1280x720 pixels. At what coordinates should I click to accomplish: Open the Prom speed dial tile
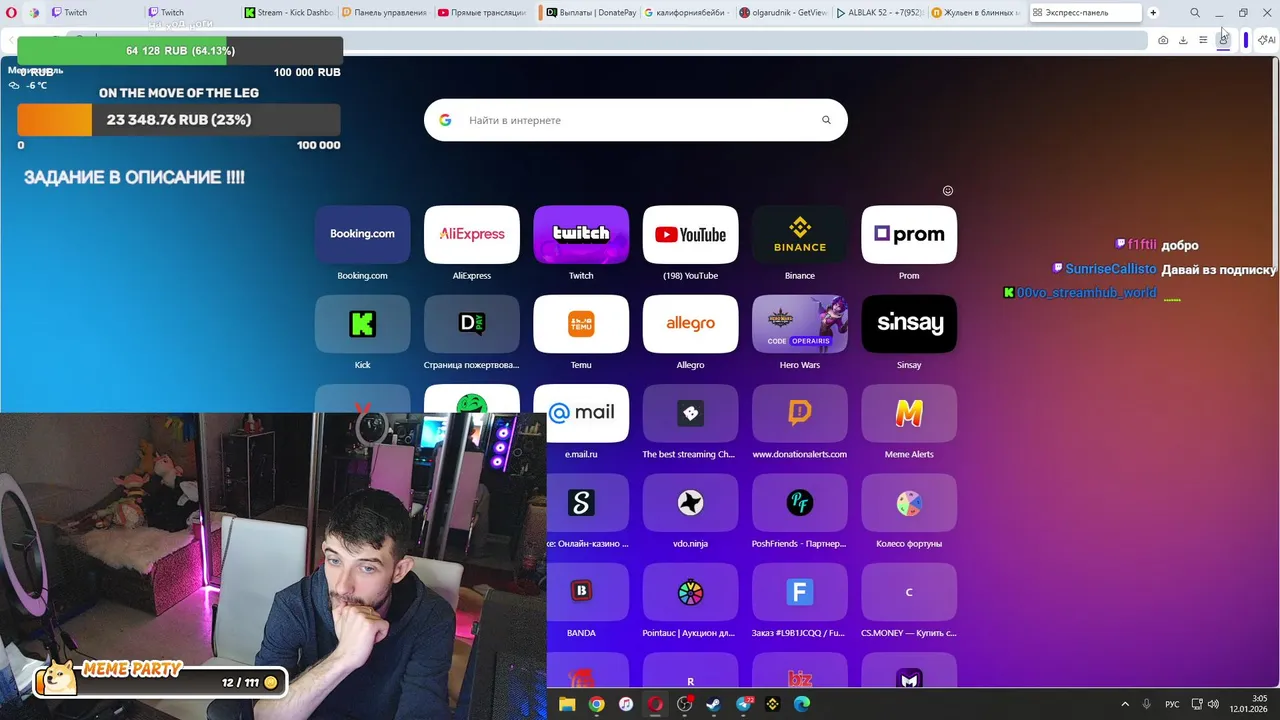(x=909, y=234)
